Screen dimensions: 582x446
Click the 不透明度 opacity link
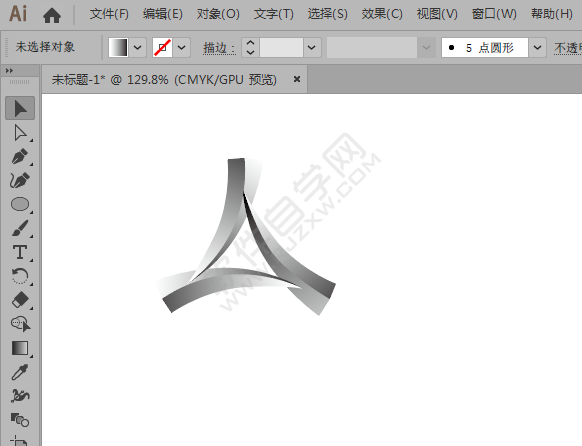point(568,48)
